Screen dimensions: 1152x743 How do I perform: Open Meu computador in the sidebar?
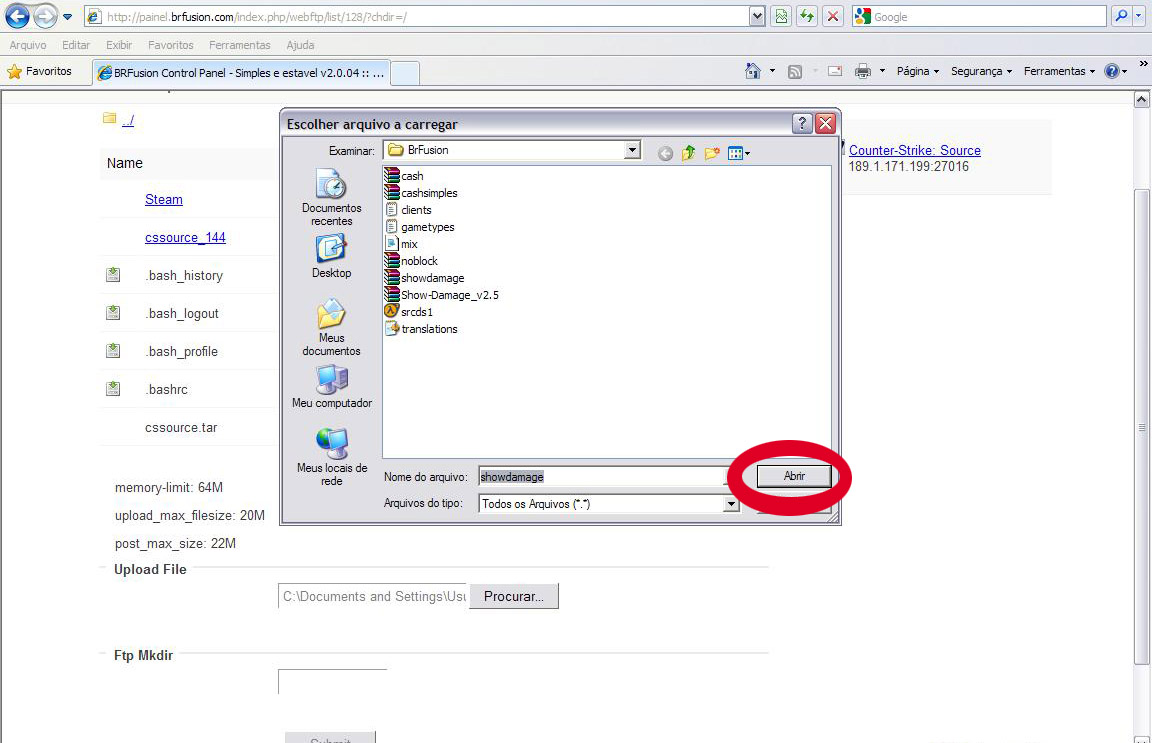click(x=331, y=380)
